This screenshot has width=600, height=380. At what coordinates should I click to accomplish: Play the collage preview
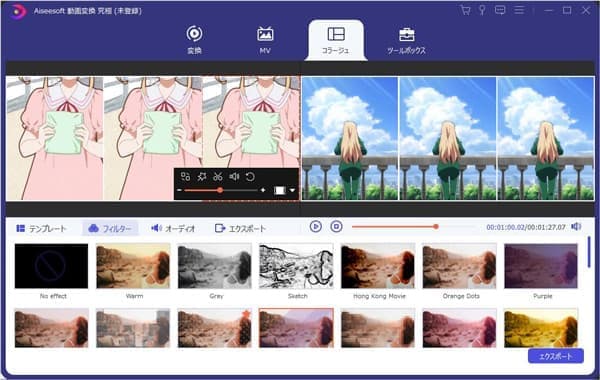(316, 227)
